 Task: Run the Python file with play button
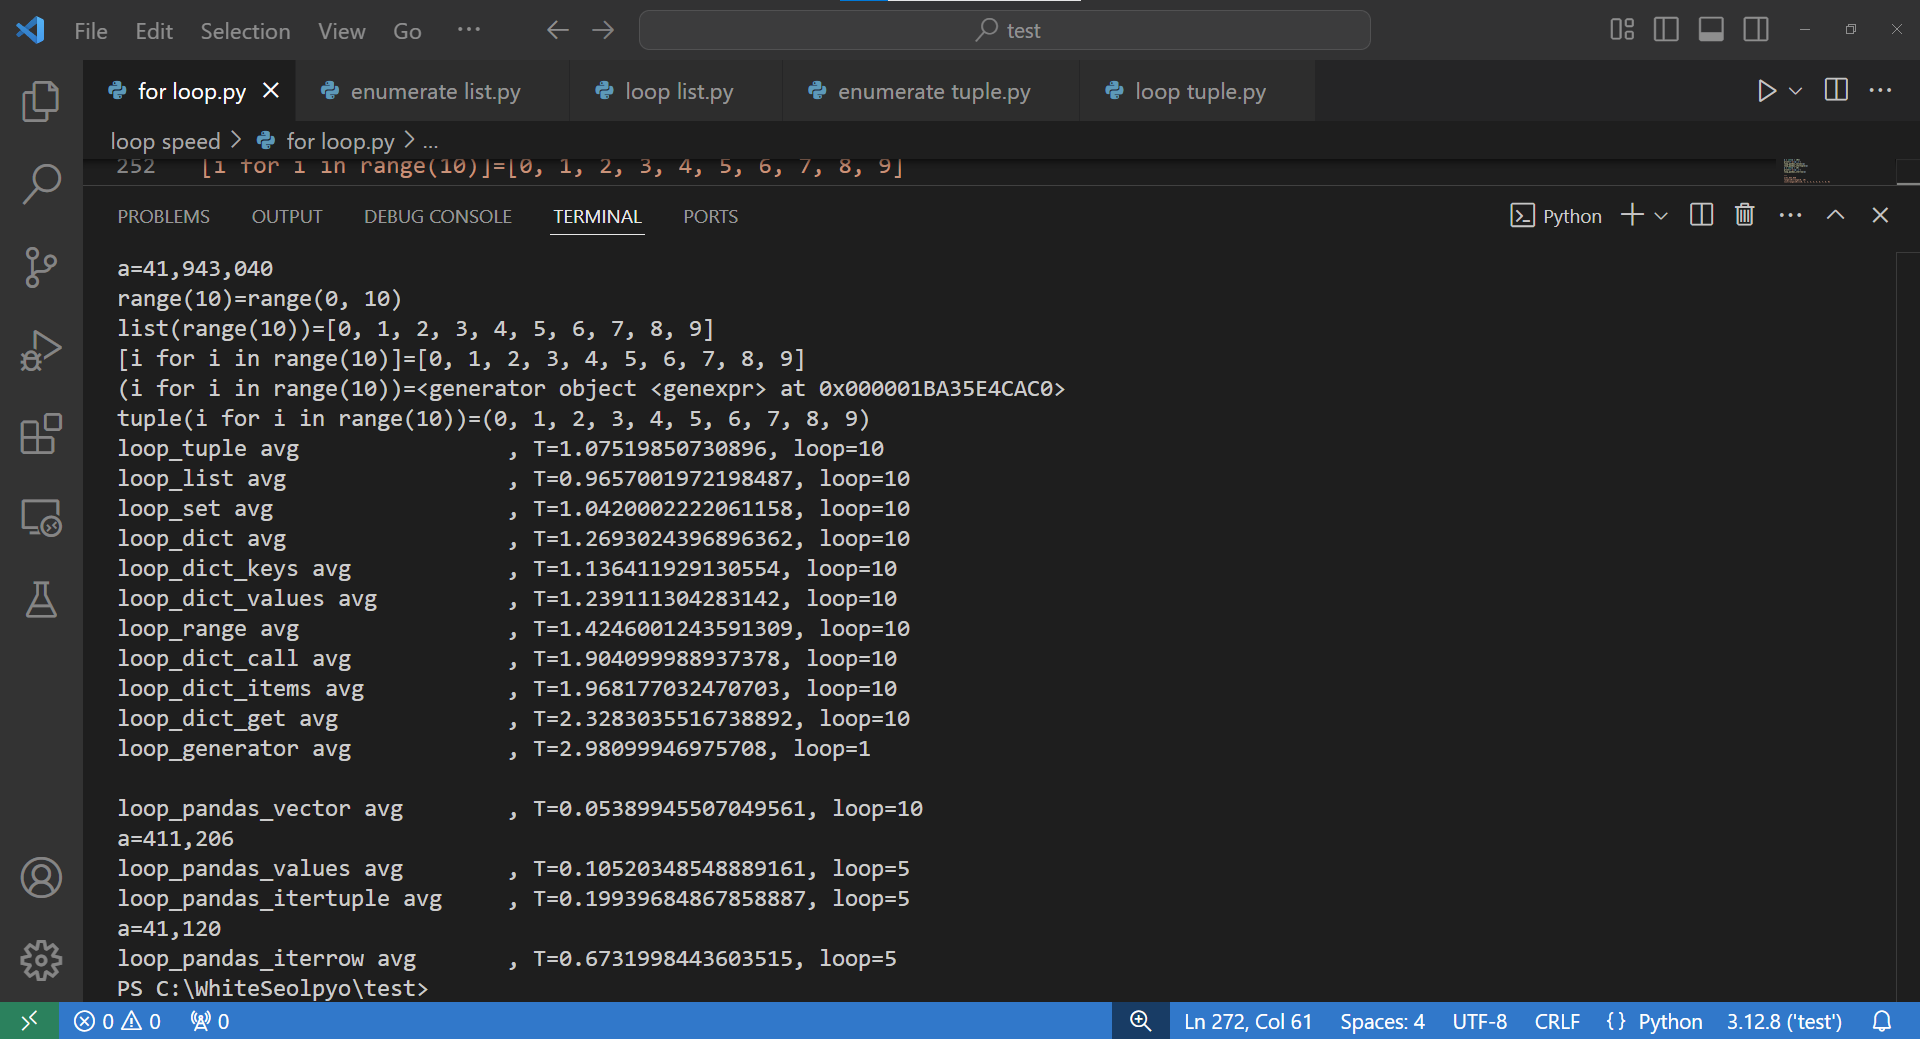(1766, 91)
